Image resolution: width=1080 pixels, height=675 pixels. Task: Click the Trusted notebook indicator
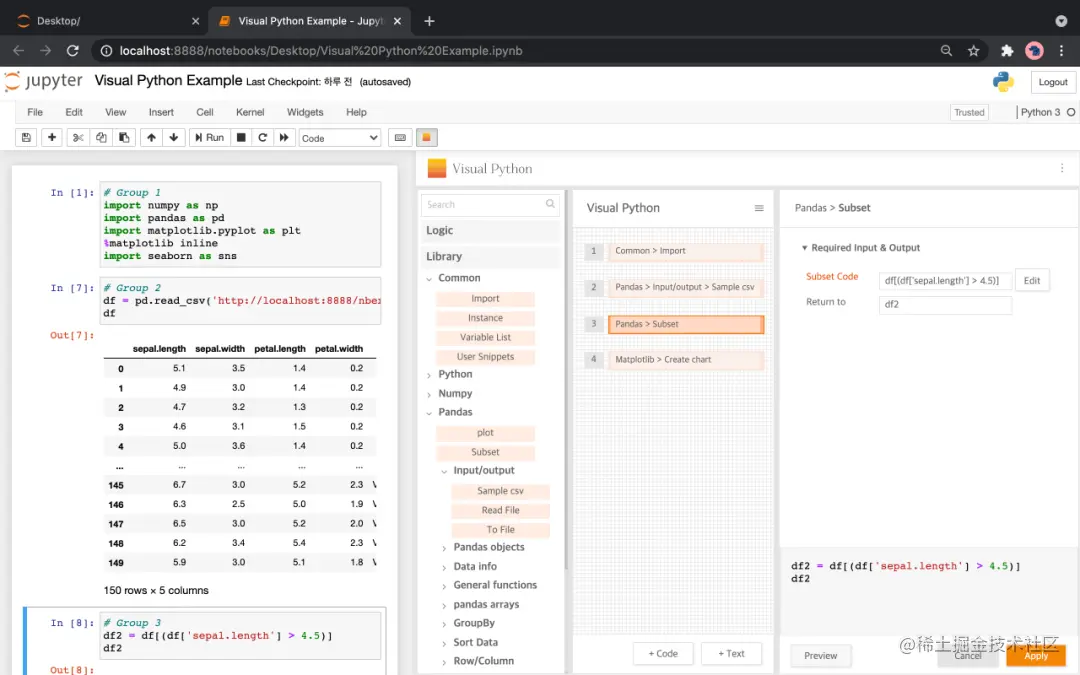click(x=969, y=112)
